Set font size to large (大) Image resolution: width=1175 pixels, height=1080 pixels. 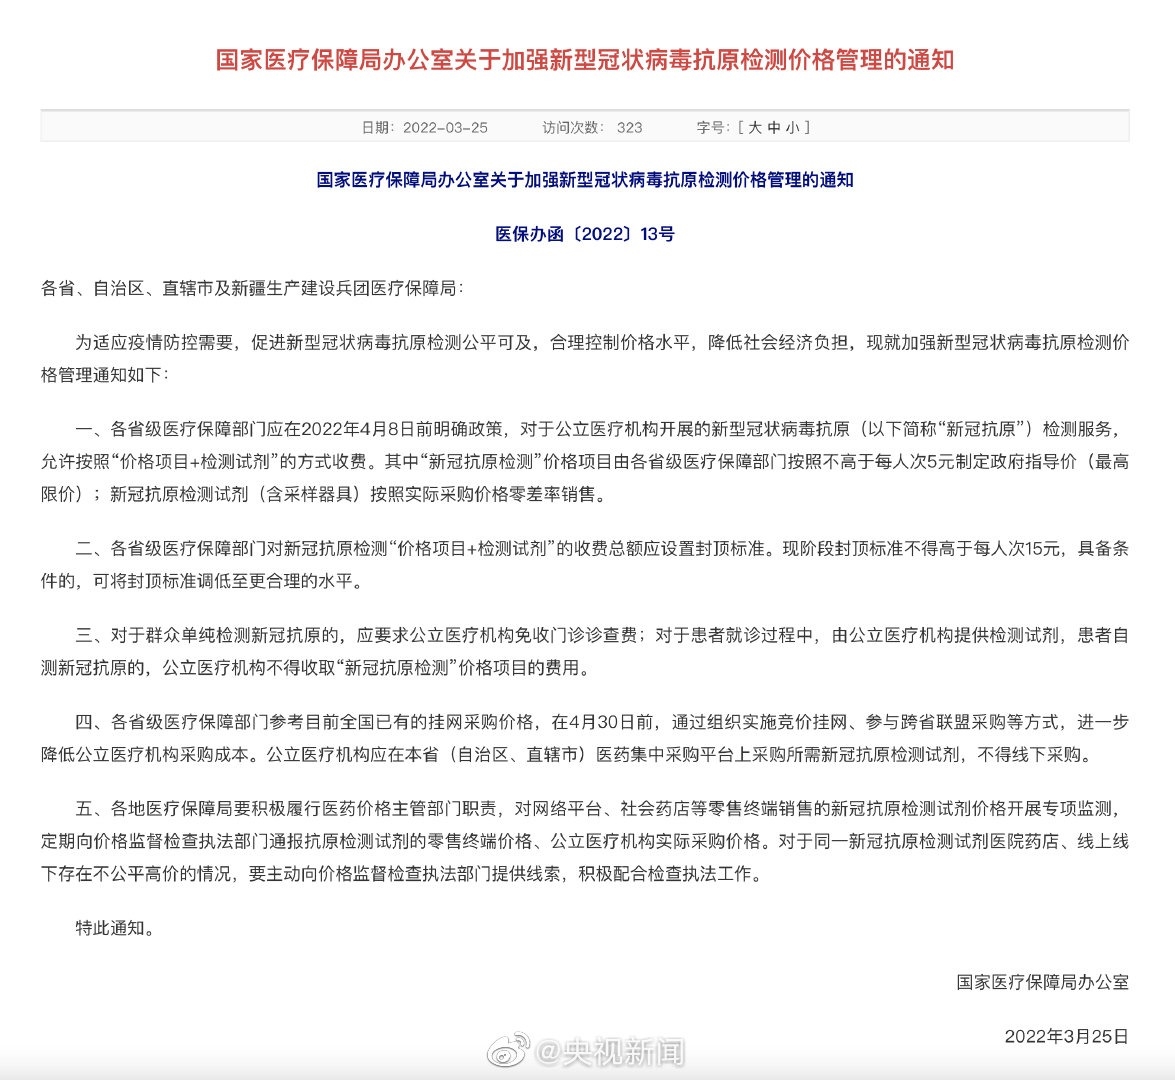(x=755, y=127)
